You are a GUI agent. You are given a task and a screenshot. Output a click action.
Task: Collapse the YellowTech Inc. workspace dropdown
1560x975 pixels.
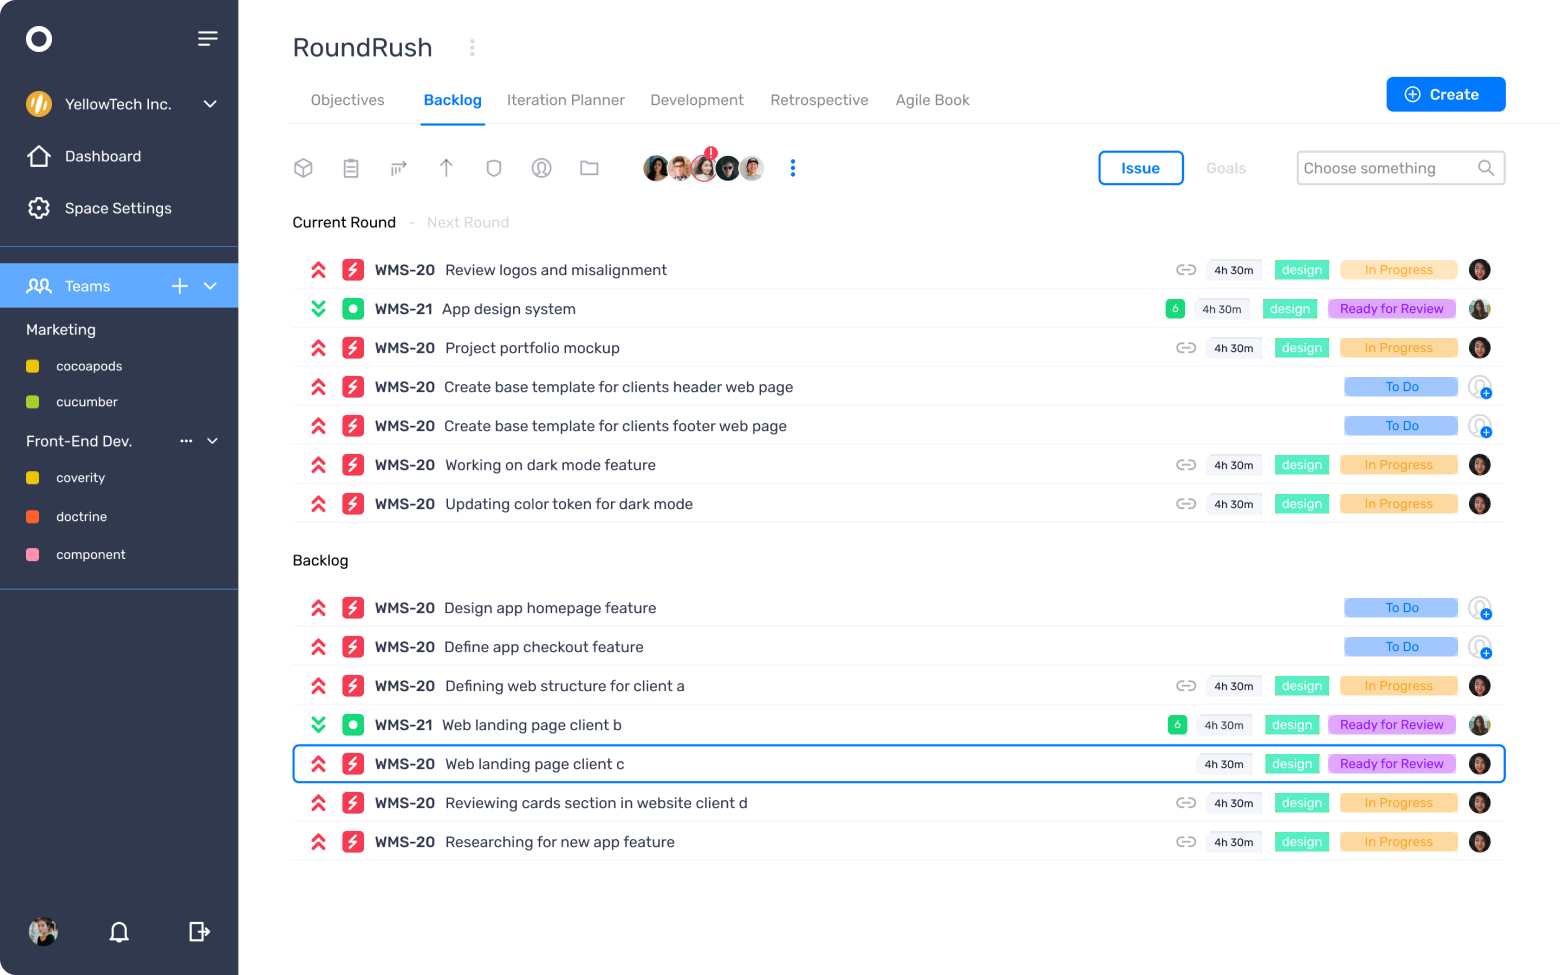(210, 103)
